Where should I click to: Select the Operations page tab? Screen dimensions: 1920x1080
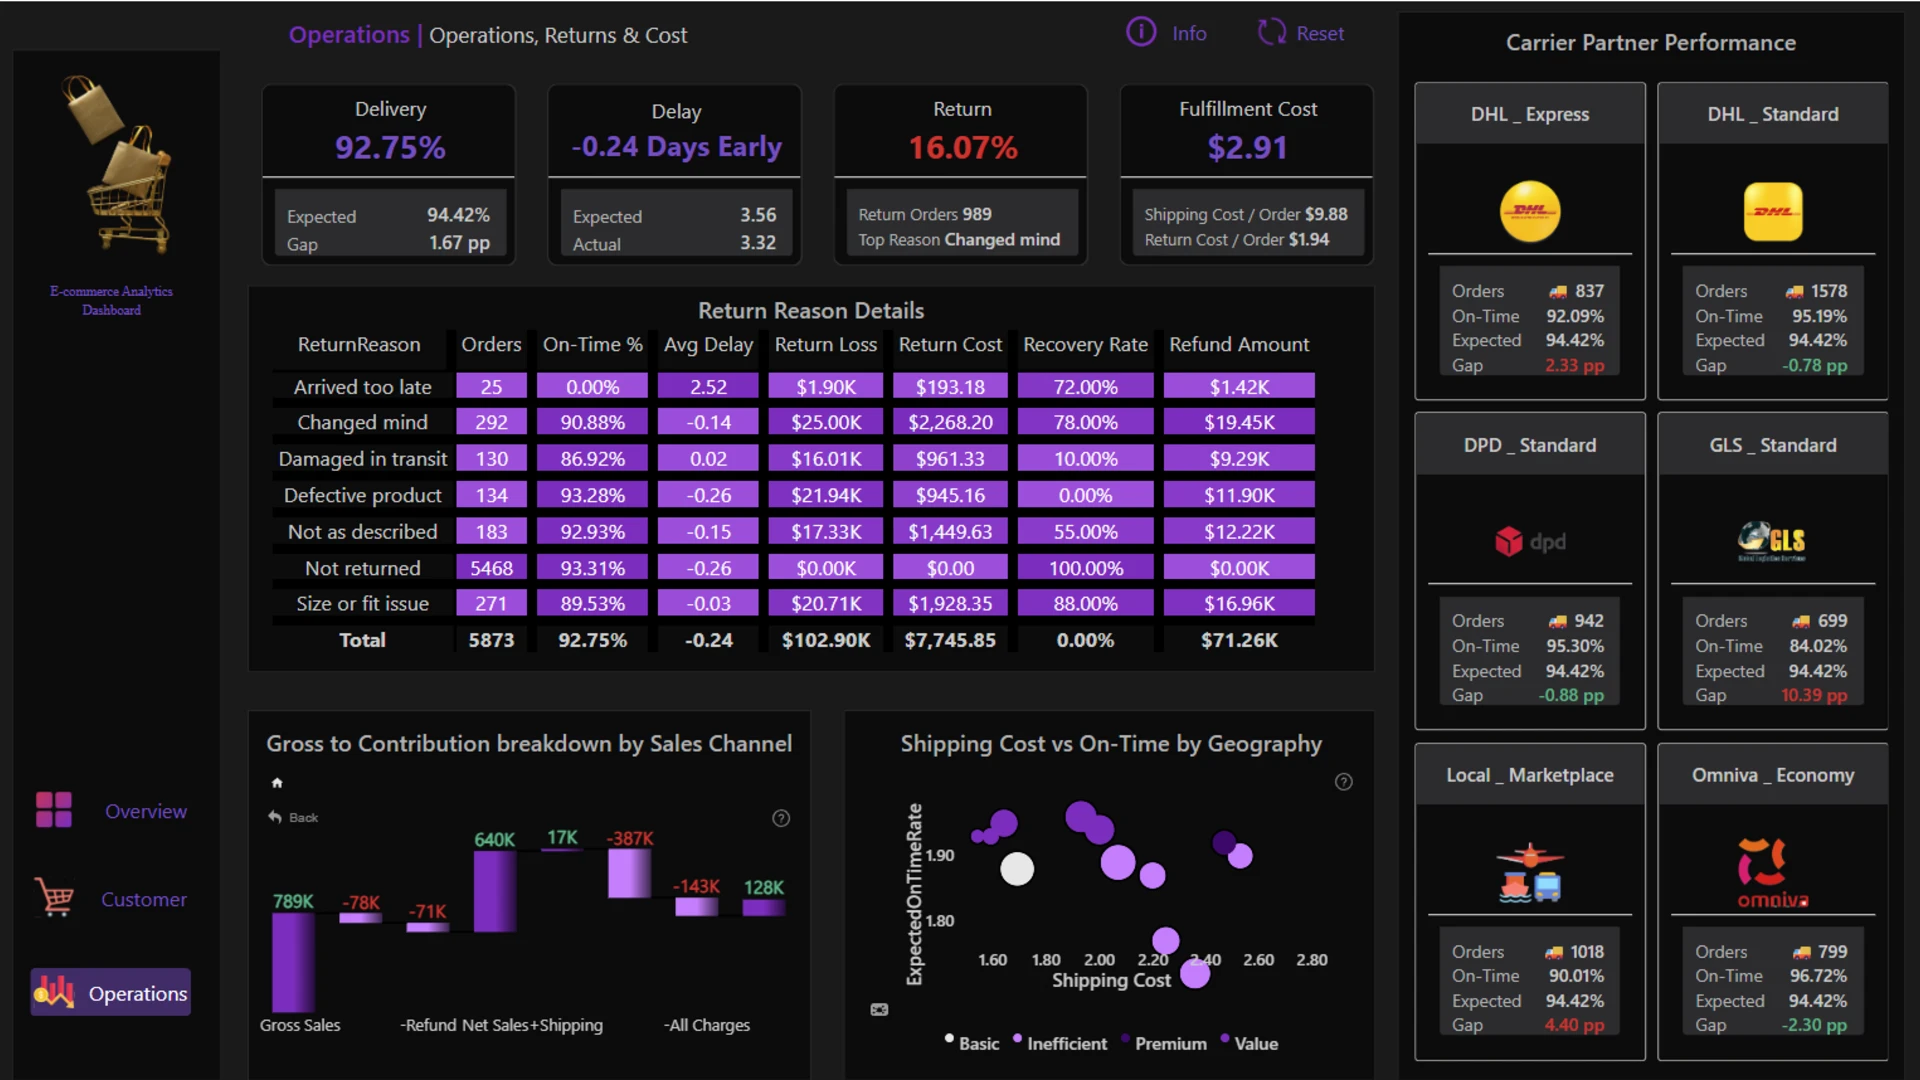(x=111, y=993)
